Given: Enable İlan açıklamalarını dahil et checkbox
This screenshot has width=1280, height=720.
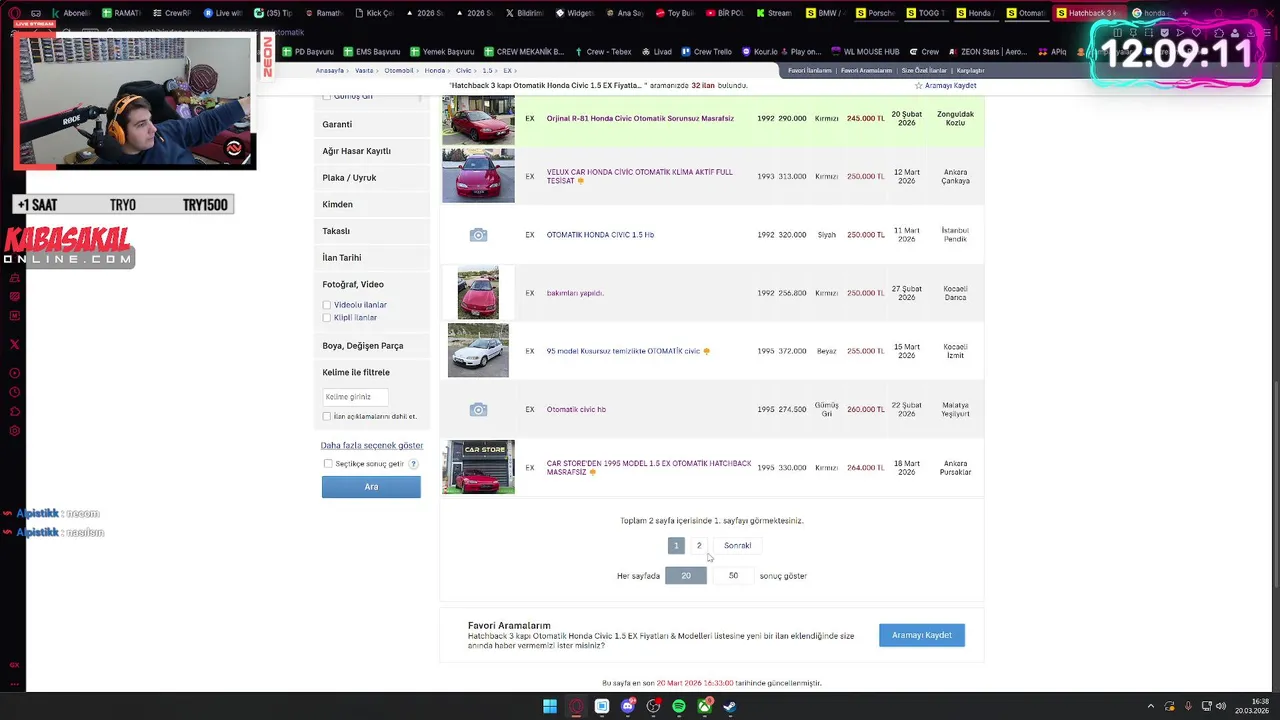Looking at the screenshot, I should (326, 416).
